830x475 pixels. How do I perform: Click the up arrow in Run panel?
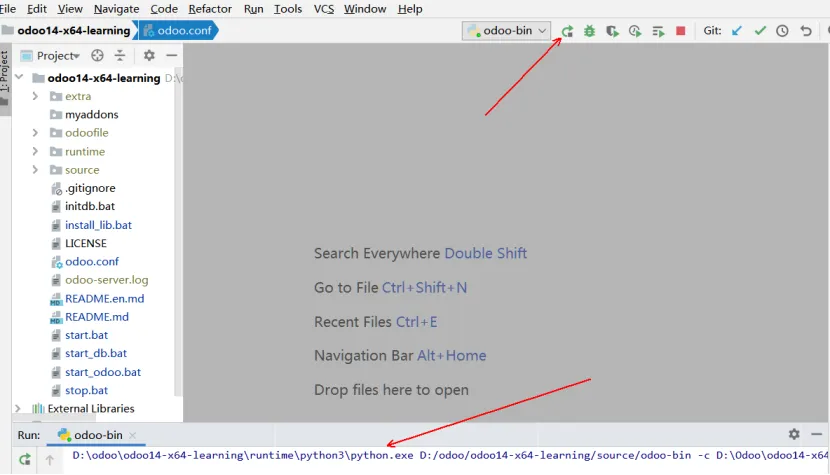49,460
